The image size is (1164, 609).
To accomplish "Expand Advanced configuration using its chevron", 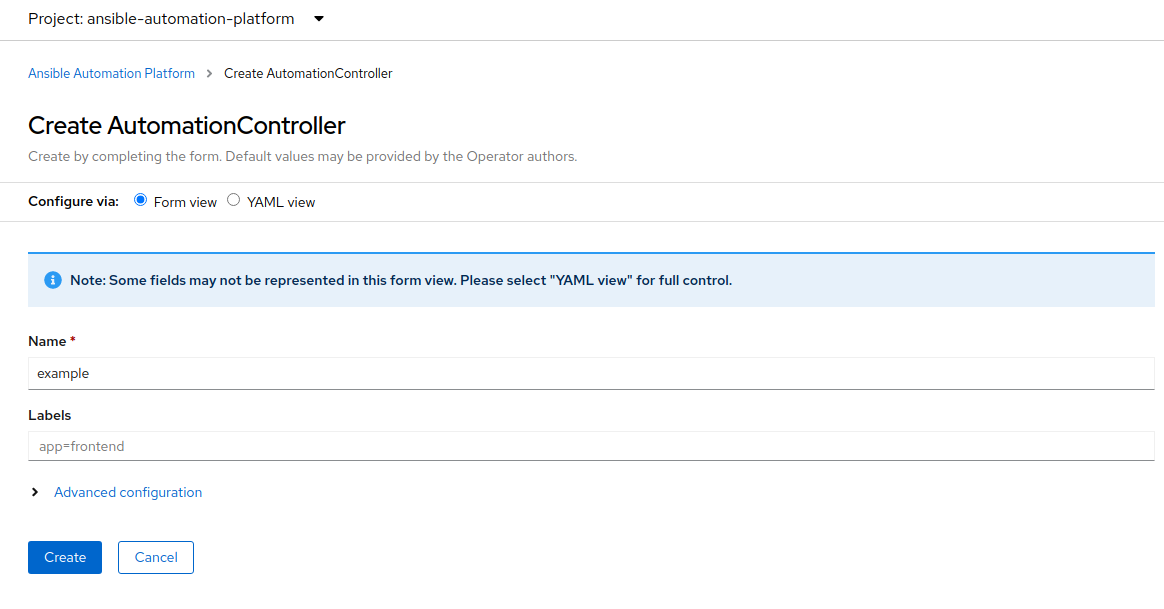I will point(35,492).
